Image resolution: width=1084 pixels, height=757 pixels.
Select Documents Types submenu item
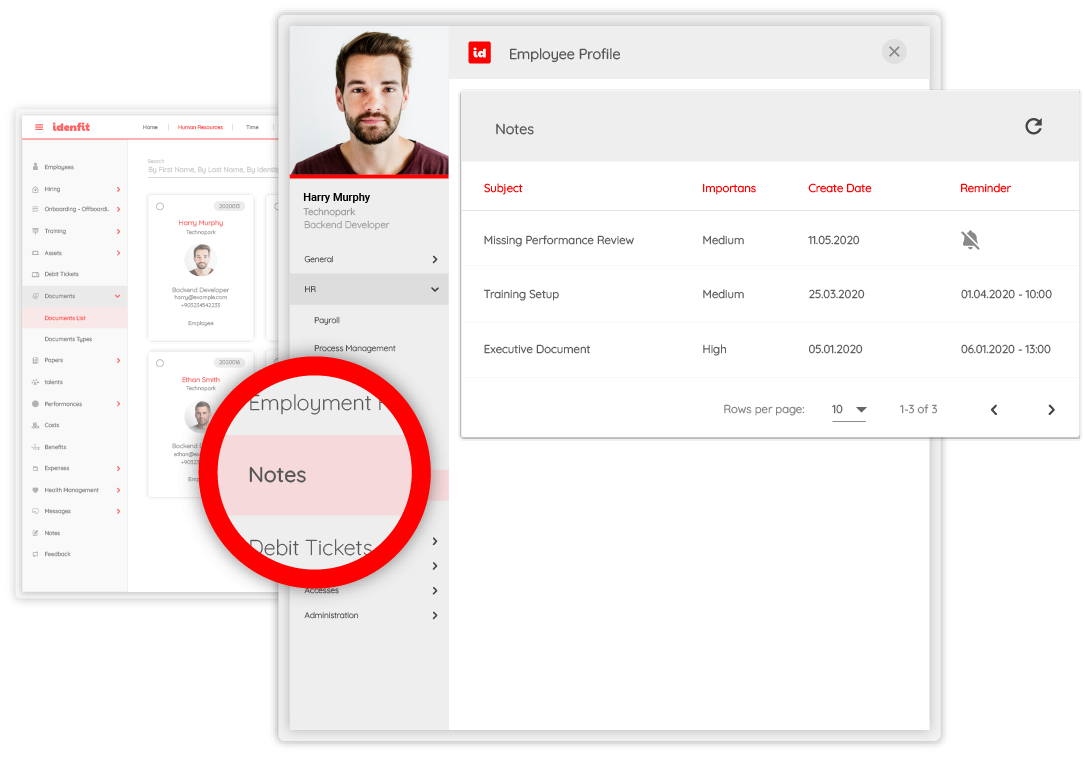click(68, 339)
